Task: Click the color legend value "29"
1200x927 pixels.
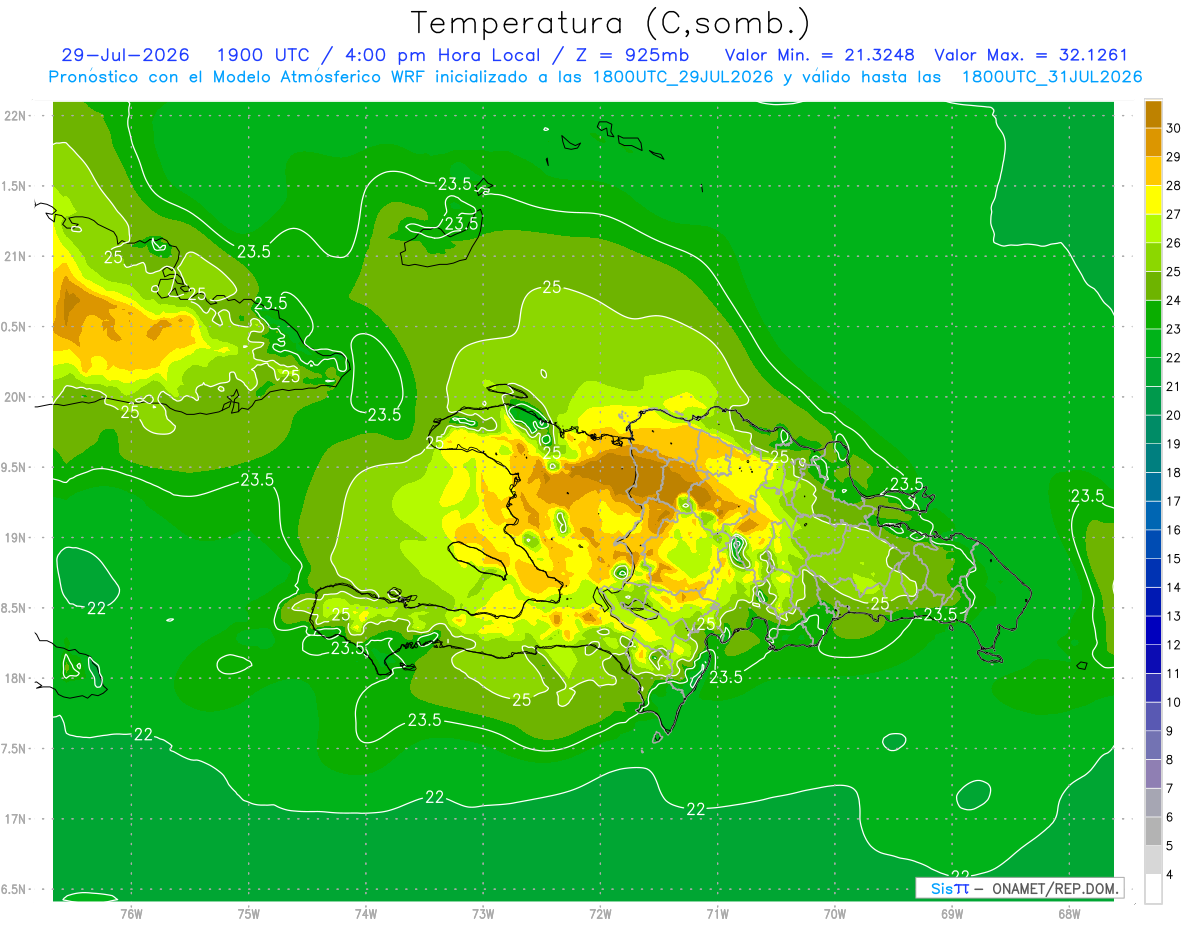Action: click(x=1174, y=157)
